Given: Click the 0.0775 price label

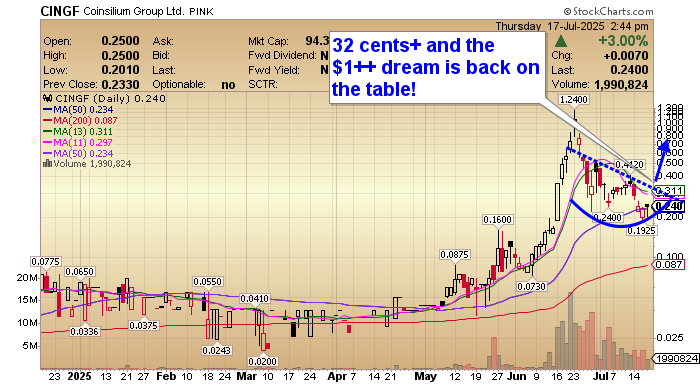Looking at the screenshot, I should (46, 261).
